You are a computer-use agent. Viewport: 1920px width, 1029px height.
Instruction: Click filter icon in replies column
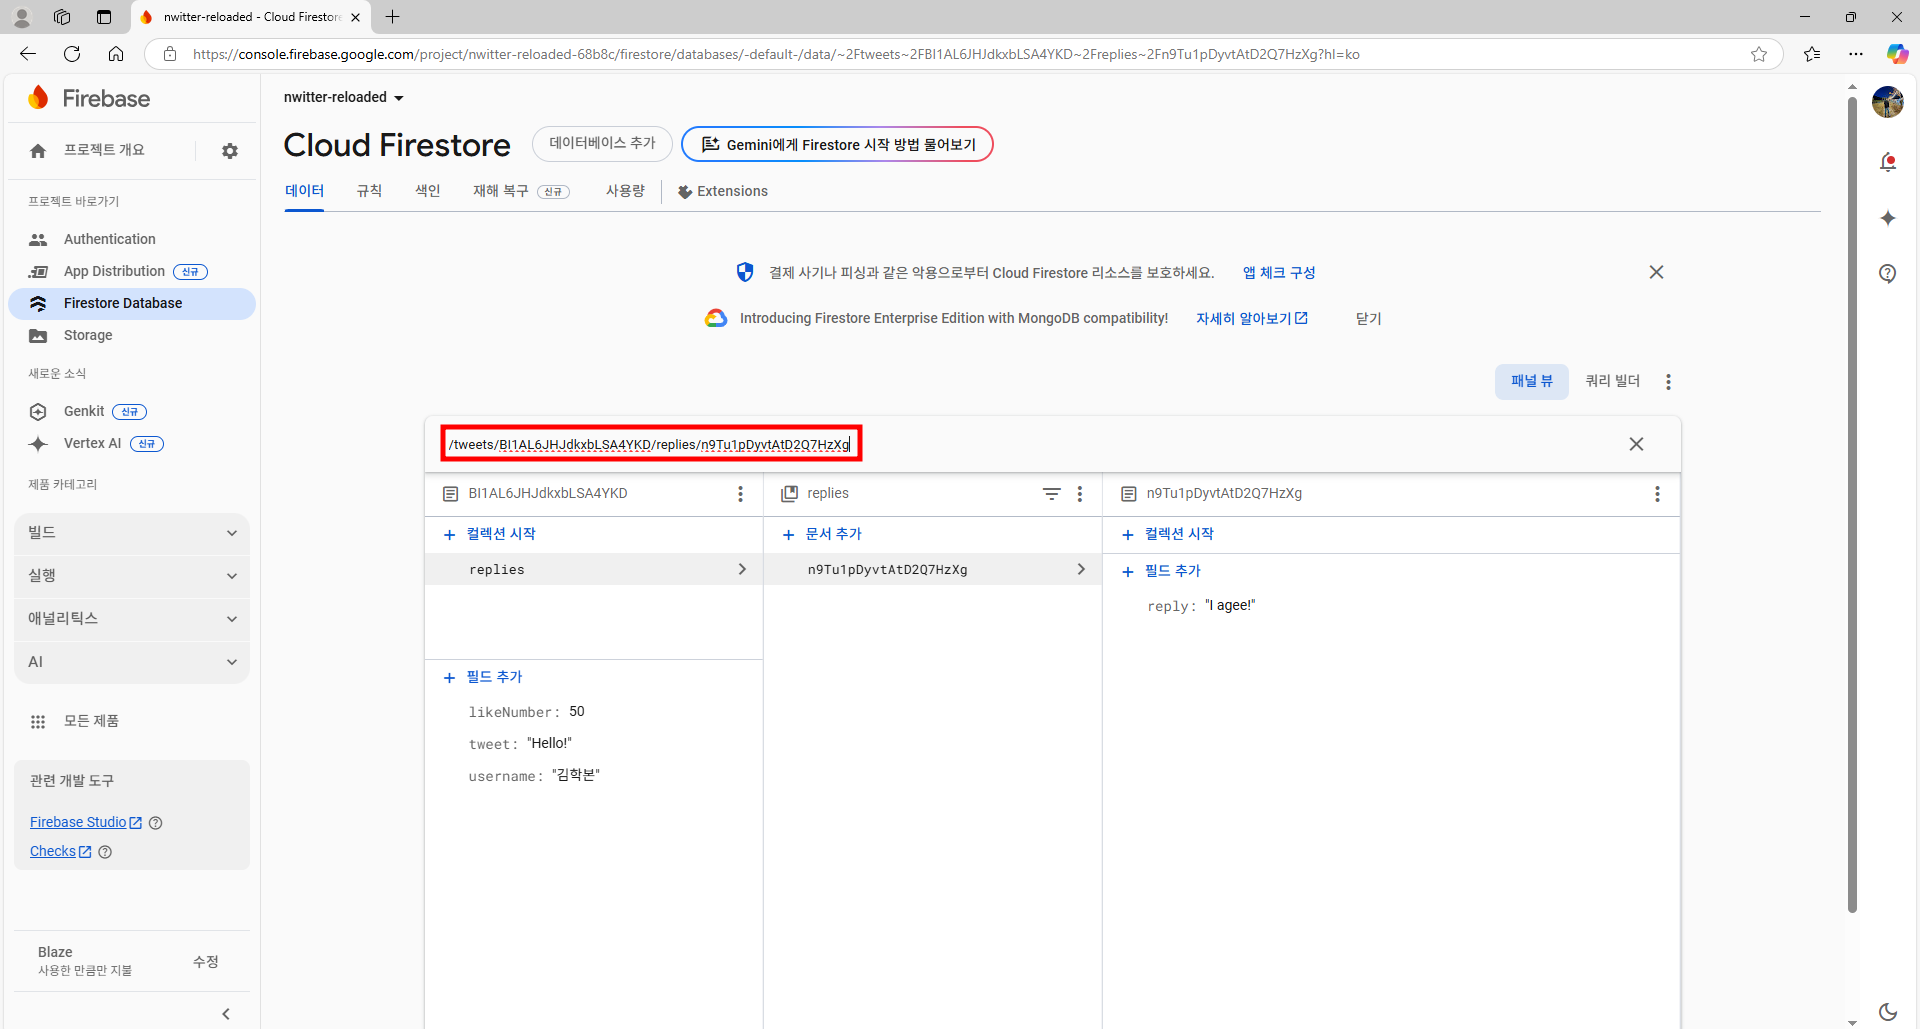1051,494
